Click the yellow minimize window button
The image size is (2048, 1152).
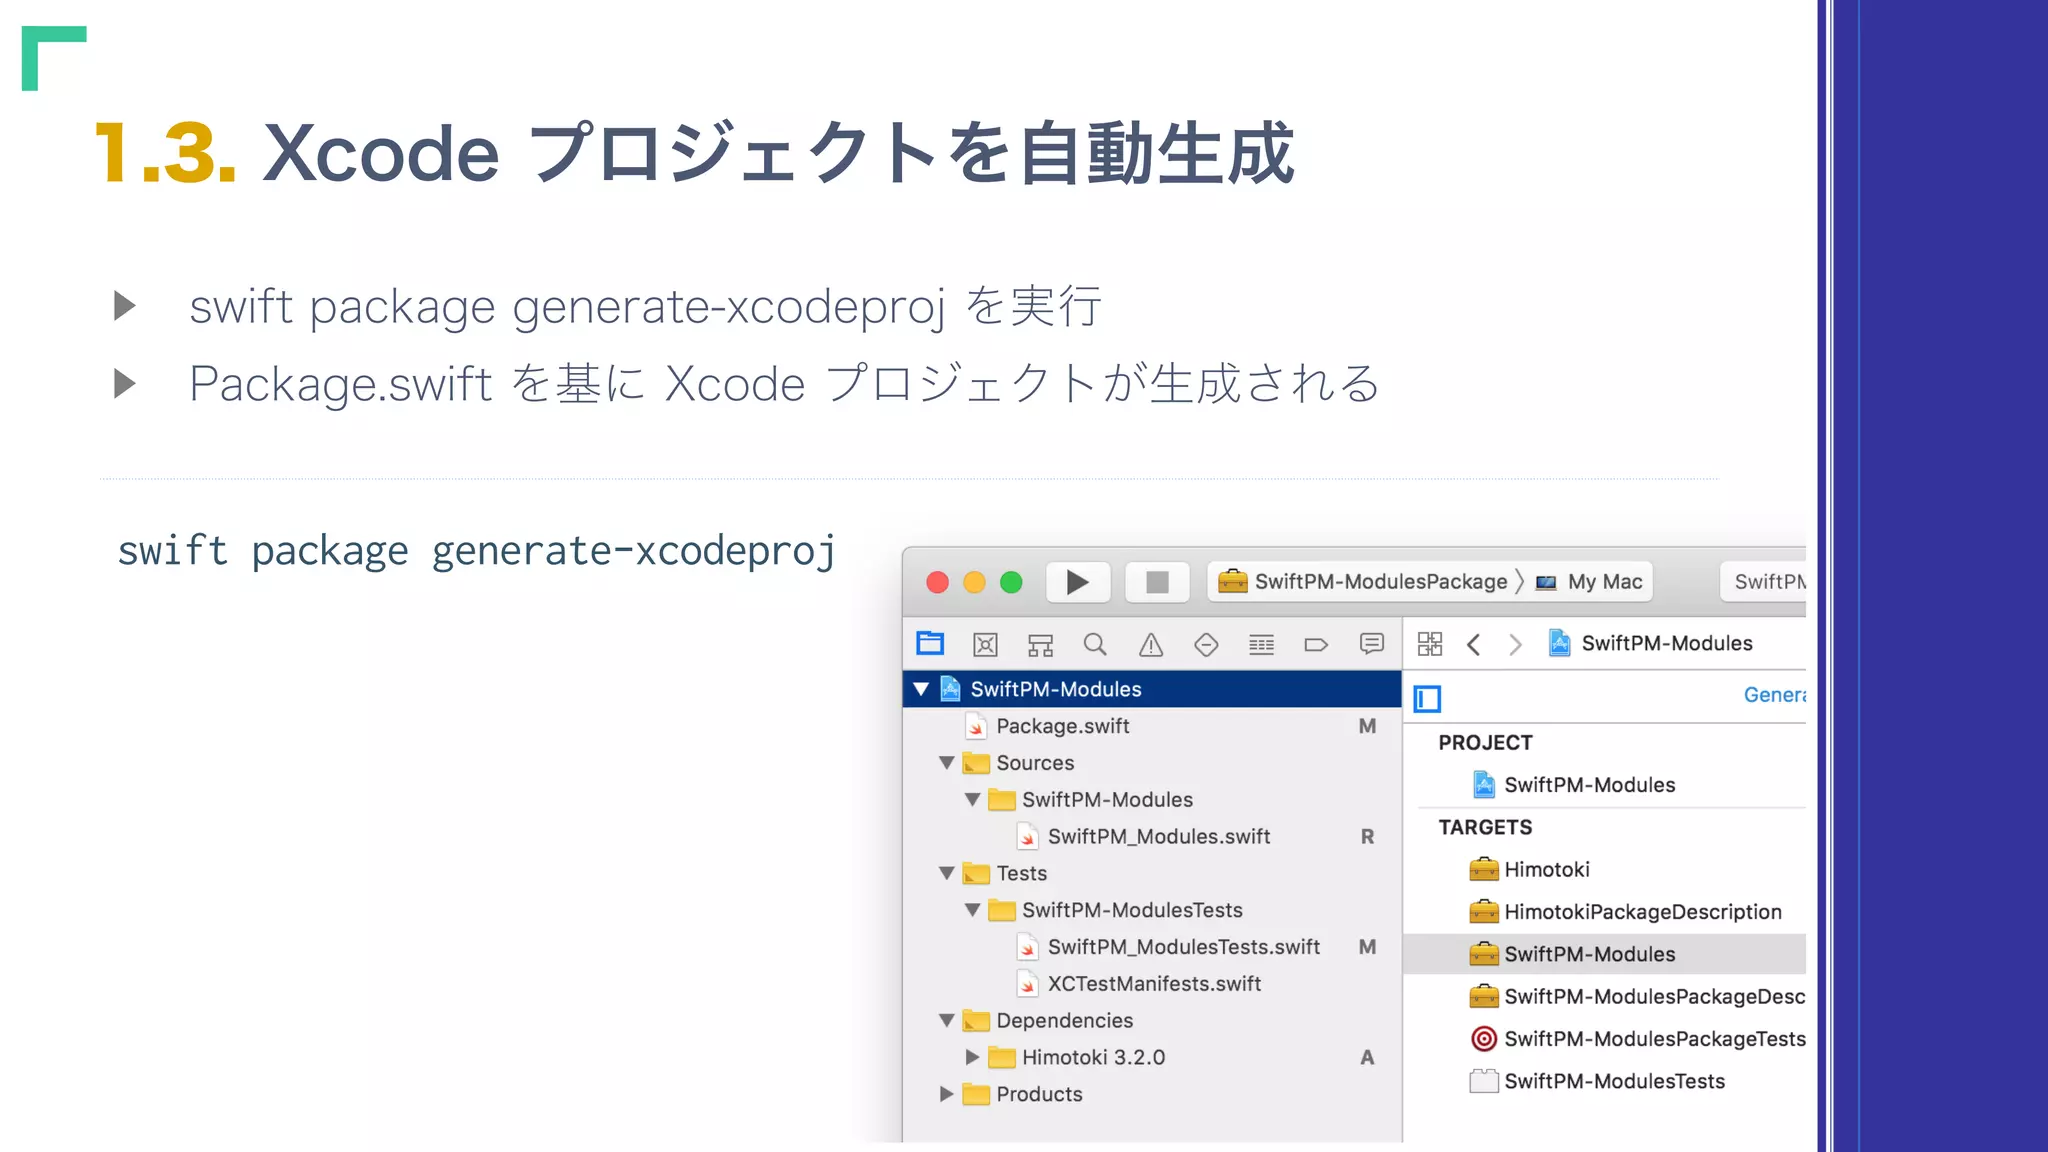(x=974, y=582)
